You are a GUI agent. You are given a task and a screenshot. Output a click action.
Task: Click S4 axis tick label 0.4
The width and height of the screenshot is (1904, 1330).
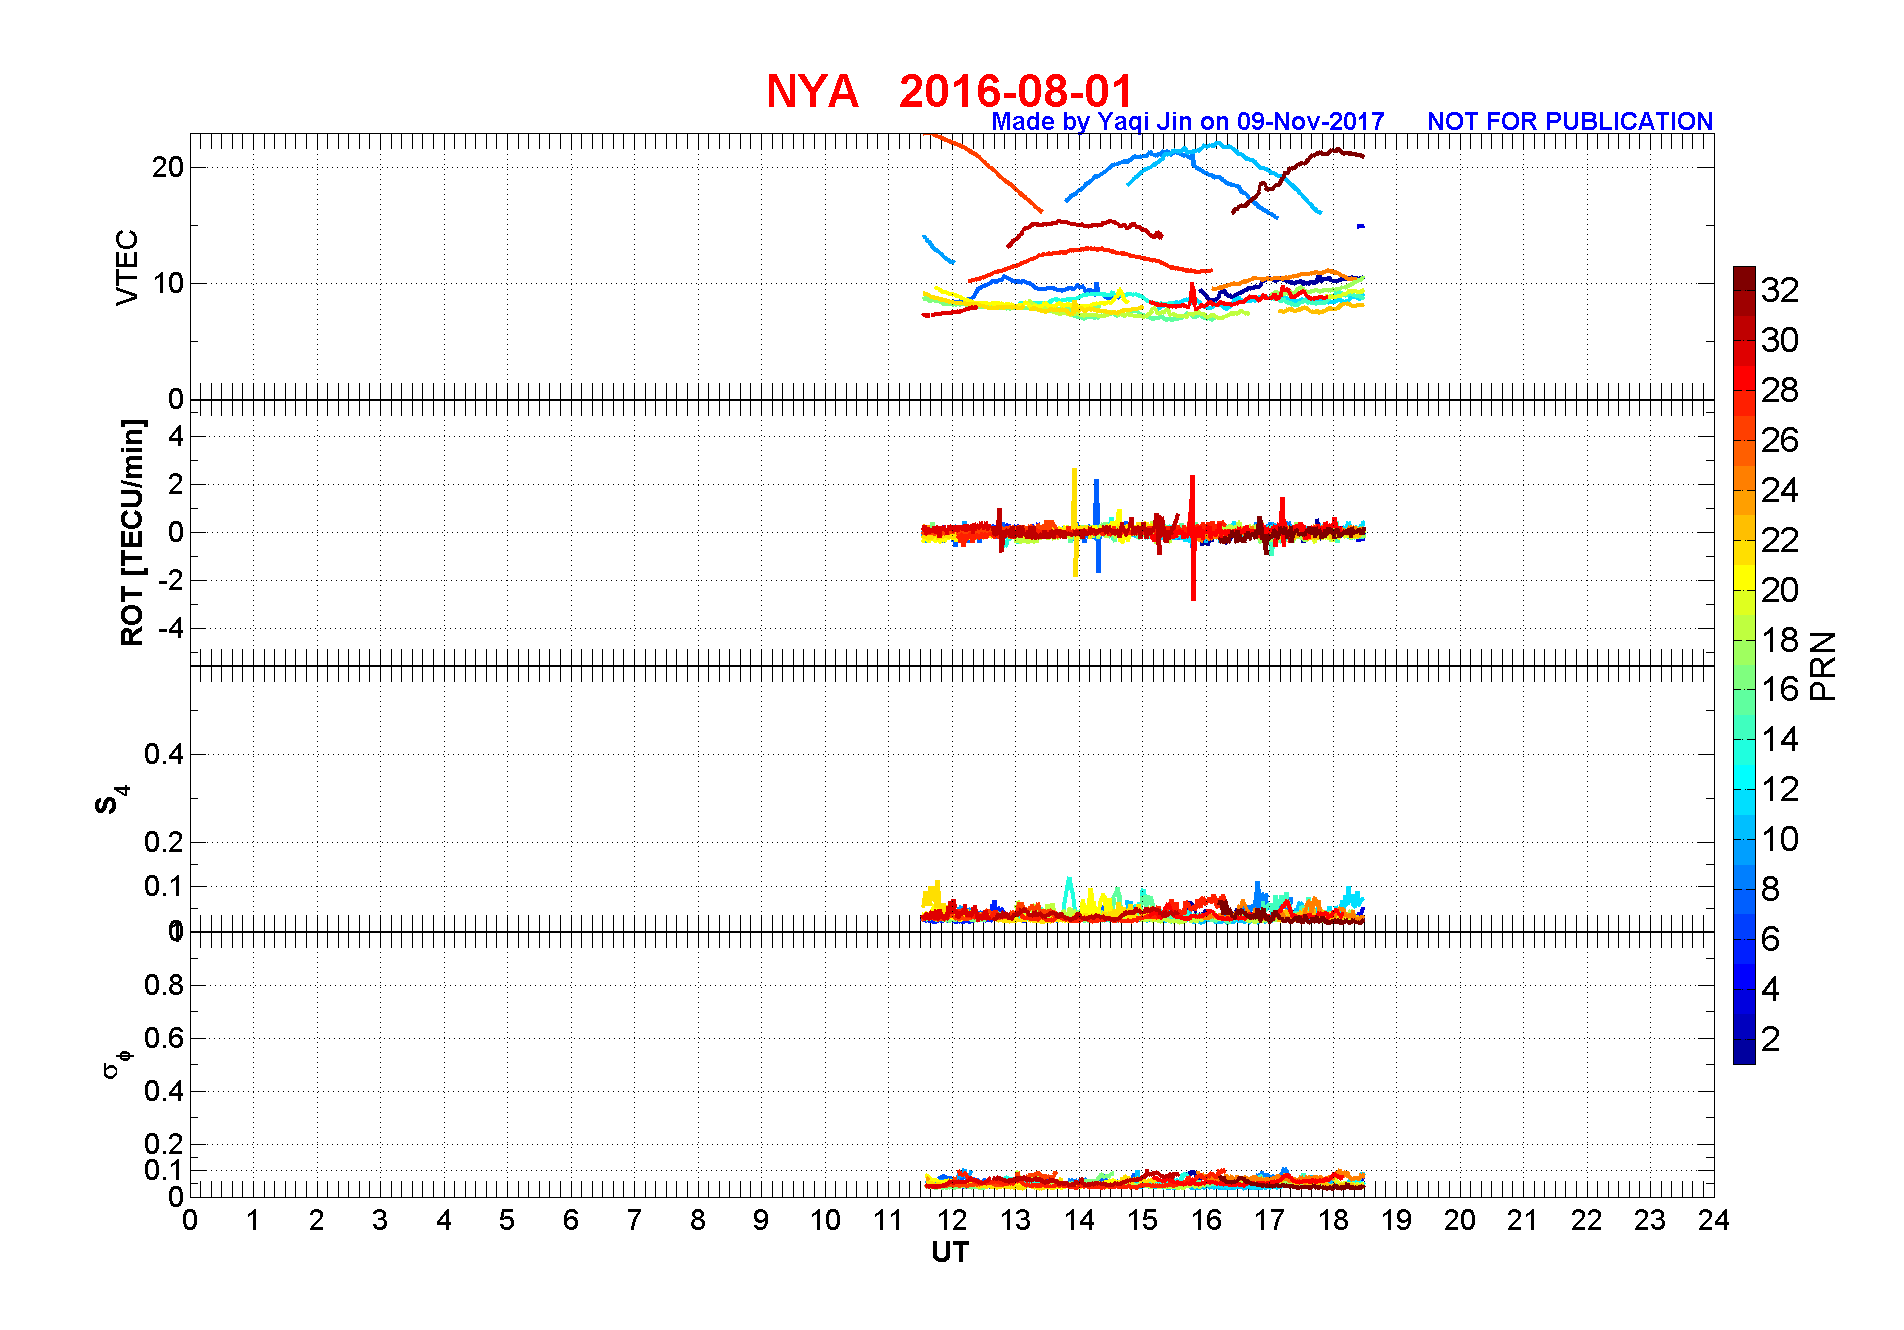[165, 754]
